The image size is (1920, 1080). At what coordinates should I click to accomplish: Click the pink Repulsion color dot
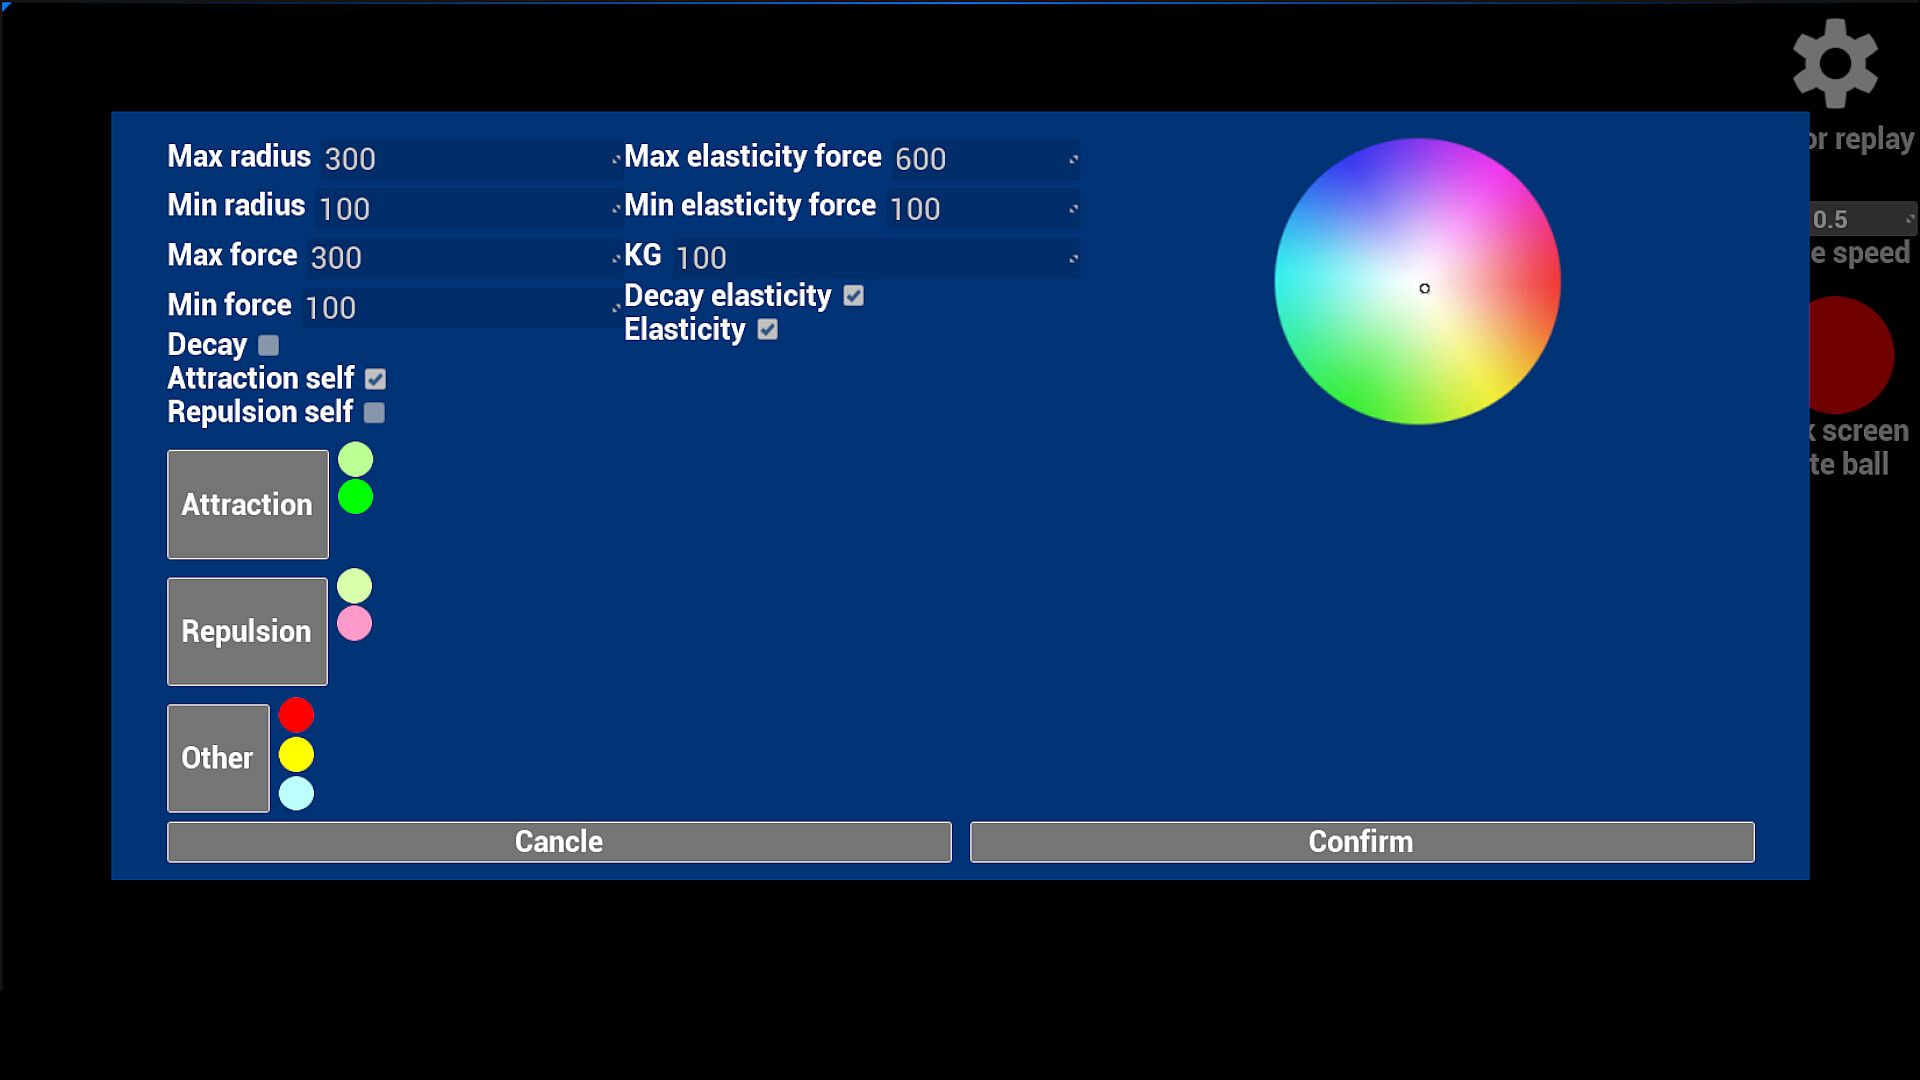tap(354, 624)
